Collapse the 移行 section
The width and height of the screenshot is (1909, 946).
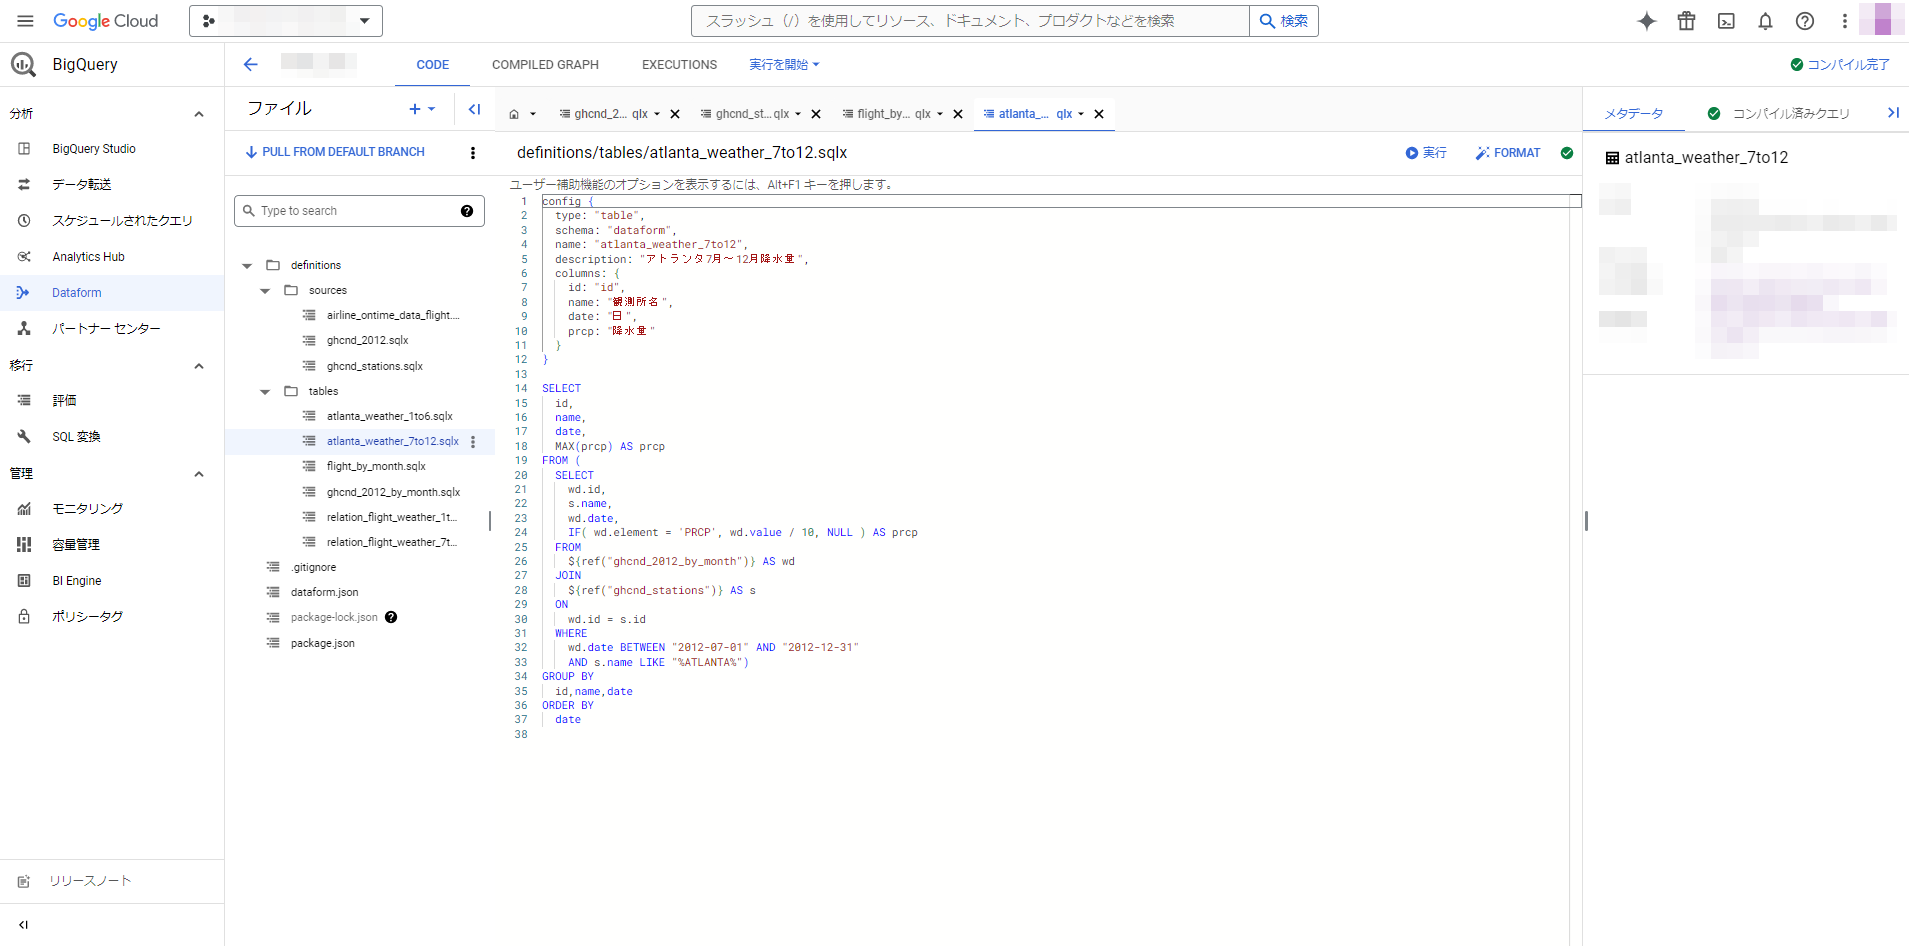pyautogui.click(x=199, y=366)
